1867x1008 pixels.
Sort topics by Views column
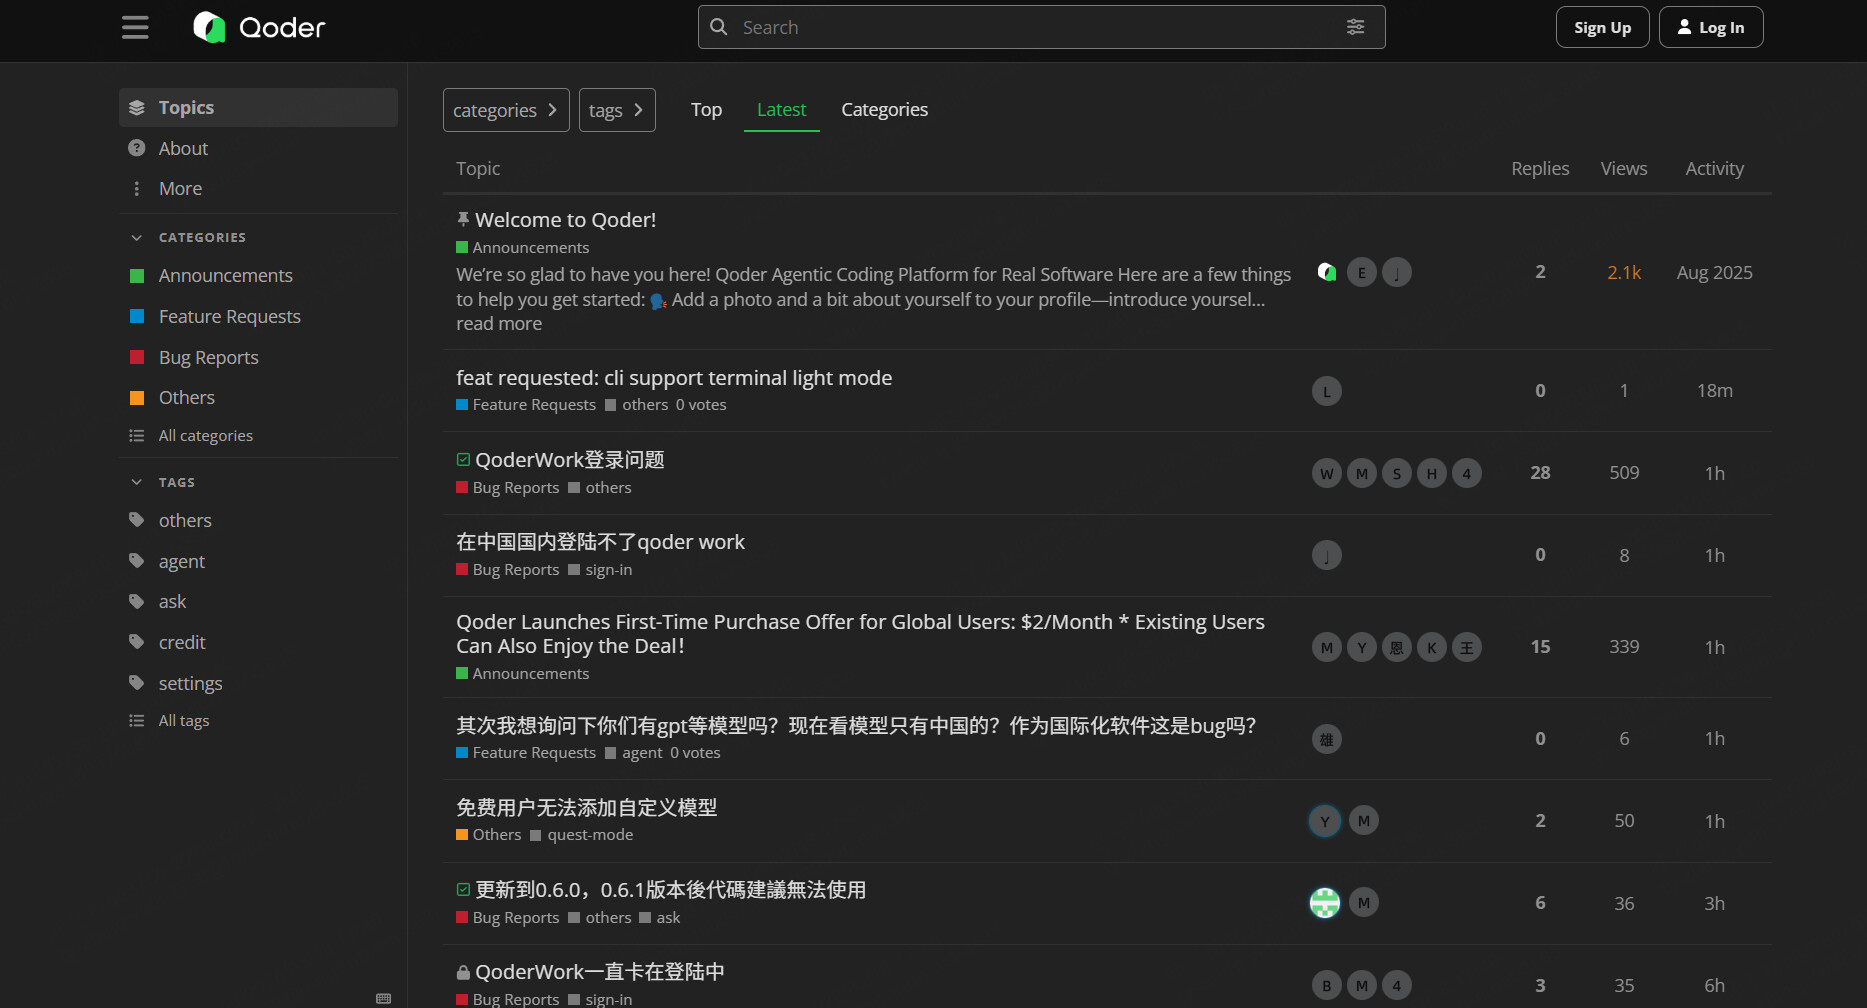[x=1624, y=168]
